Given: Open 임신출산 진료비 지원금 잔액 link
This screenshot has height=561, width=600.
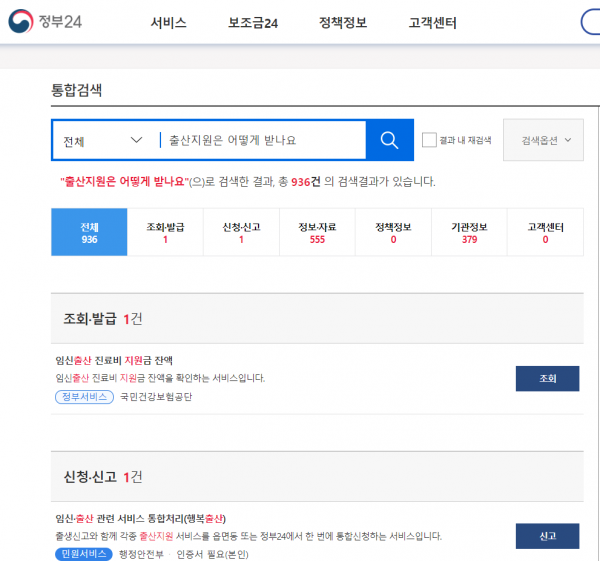Looking at the screenshot, I should point(114,360).
